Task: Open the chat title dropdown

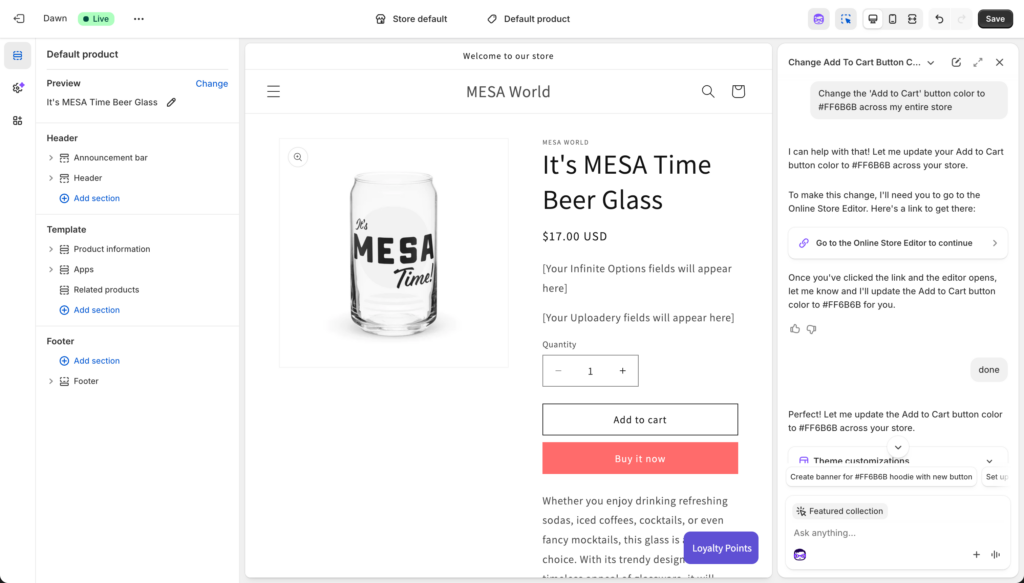Action: point(931,62)
